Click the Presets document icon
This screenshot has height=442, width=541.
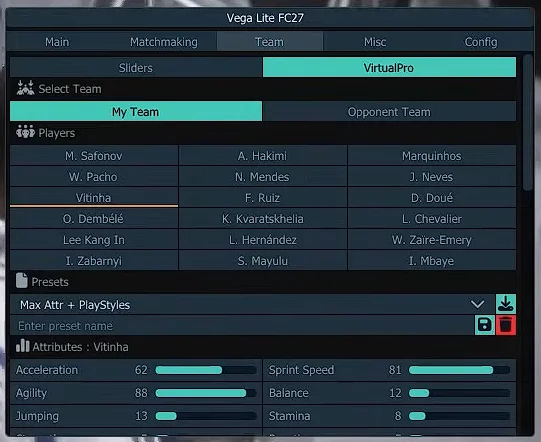[22, 281]
